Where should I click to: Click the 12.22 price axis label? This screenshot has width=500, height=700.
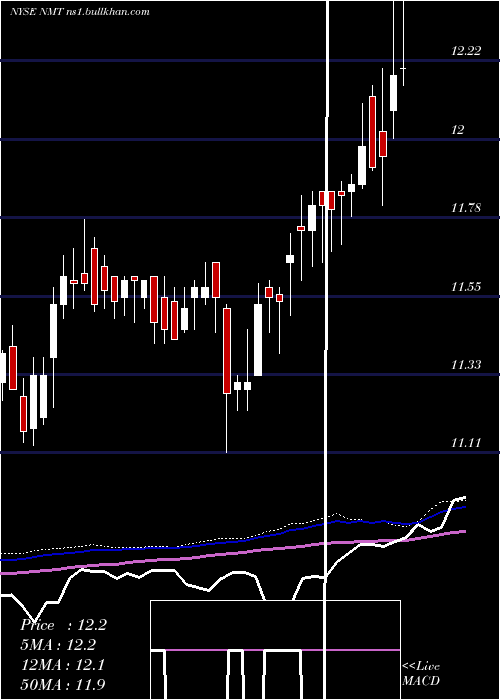coord(466,51)
